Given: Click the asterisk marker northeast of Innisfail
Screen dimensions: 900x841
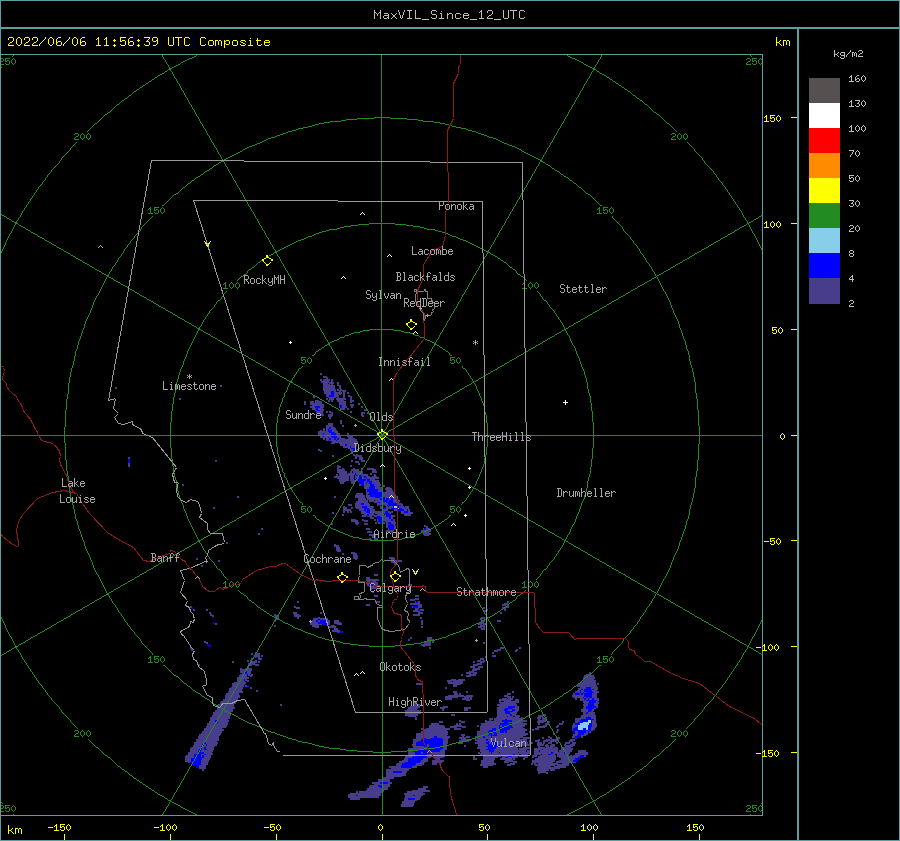Looking at the screenshot, I should (x=475, y=343).
